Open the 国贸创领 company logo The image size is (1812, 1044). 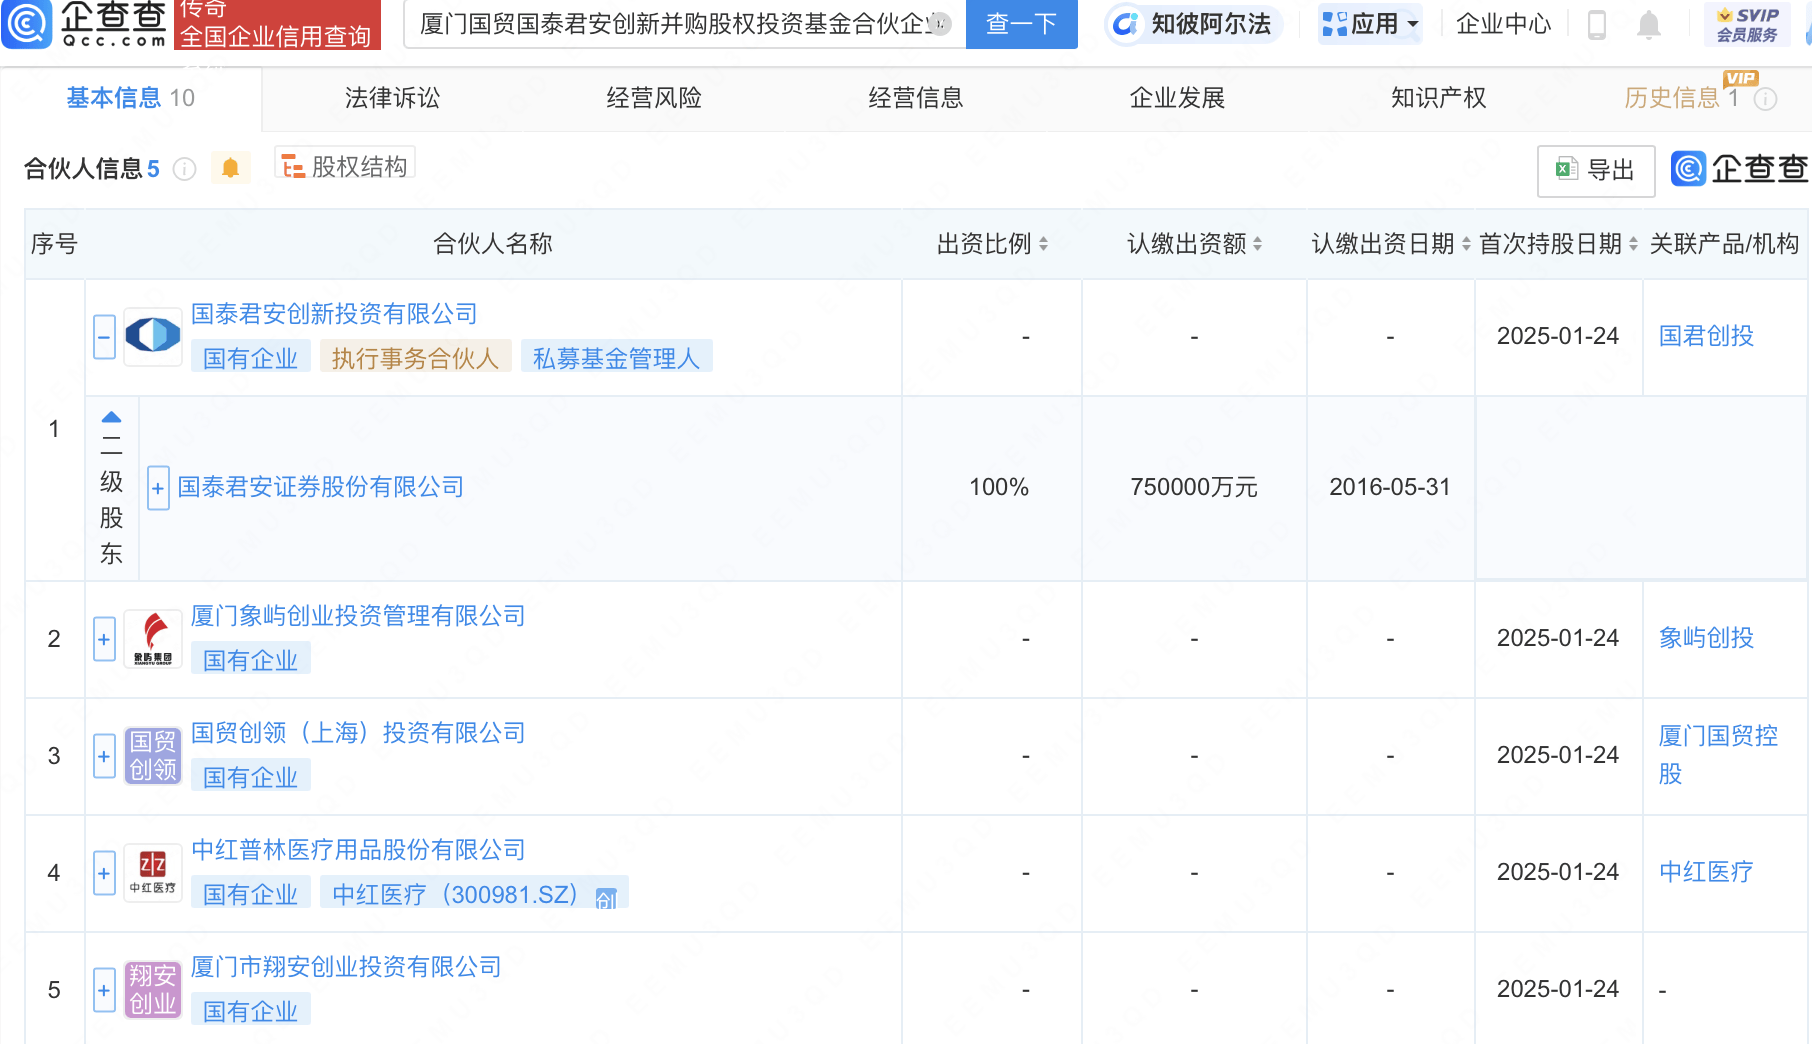coord(153,755)
